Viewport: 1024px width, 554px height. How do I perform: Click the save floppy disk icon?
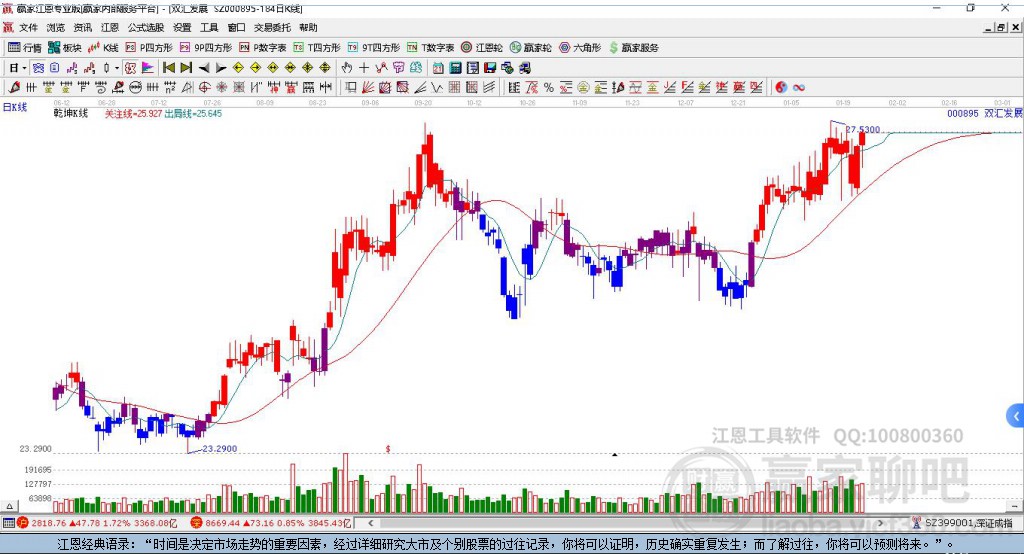(489, 68)
